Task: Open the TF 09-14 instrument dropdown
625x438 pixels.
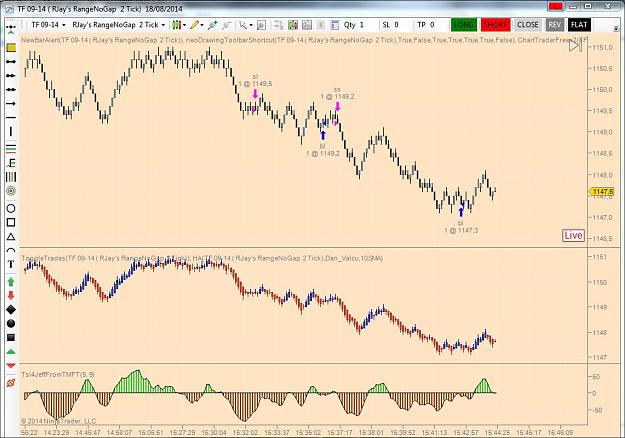Action: pos(48,25)
